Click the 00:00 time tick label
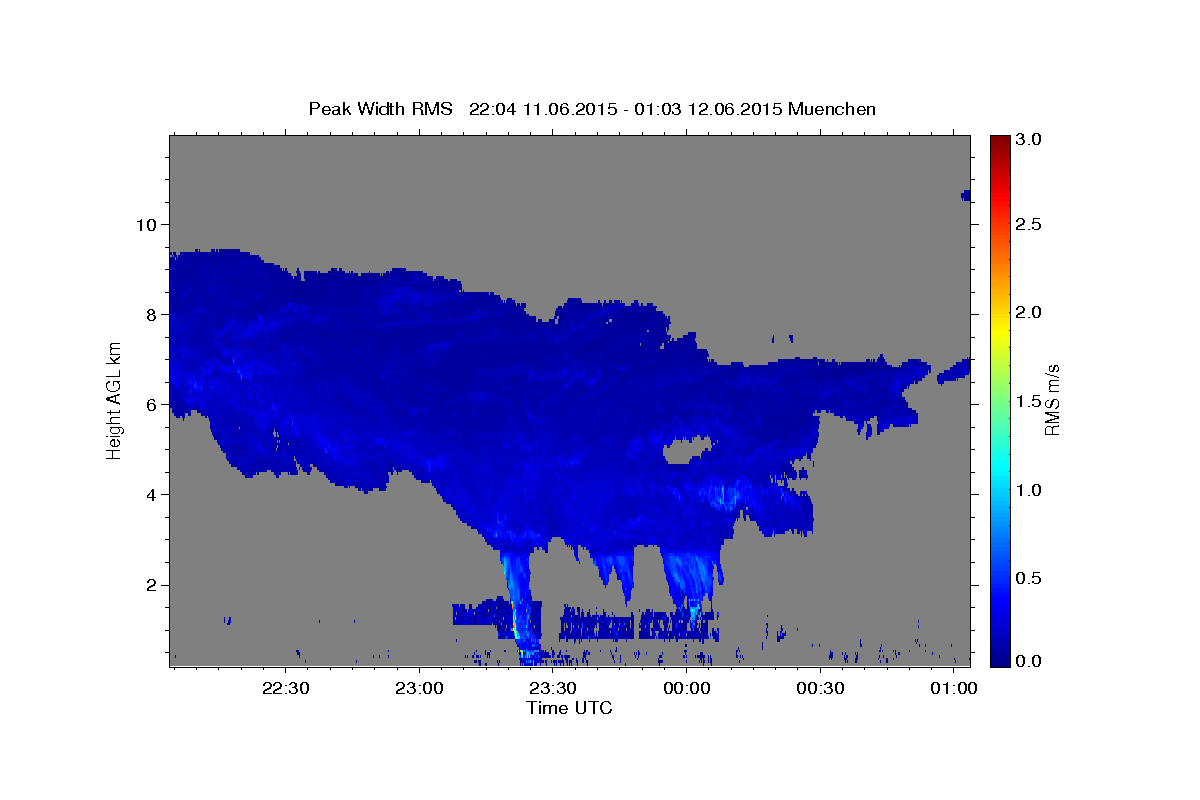The width and height of the screenshot is (1200, 800). pyautogui.click(x=688, y=688)
